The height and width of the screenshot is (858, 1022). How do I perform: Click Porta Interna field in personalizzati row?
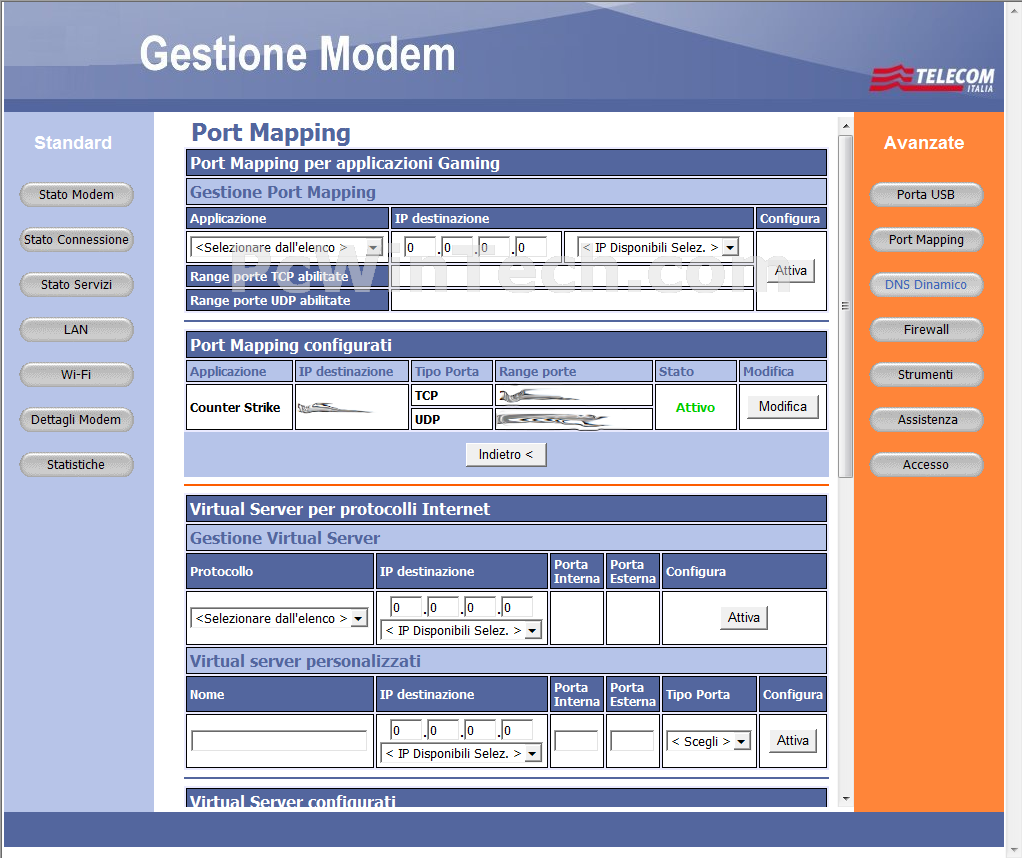[x=576, y=741]
